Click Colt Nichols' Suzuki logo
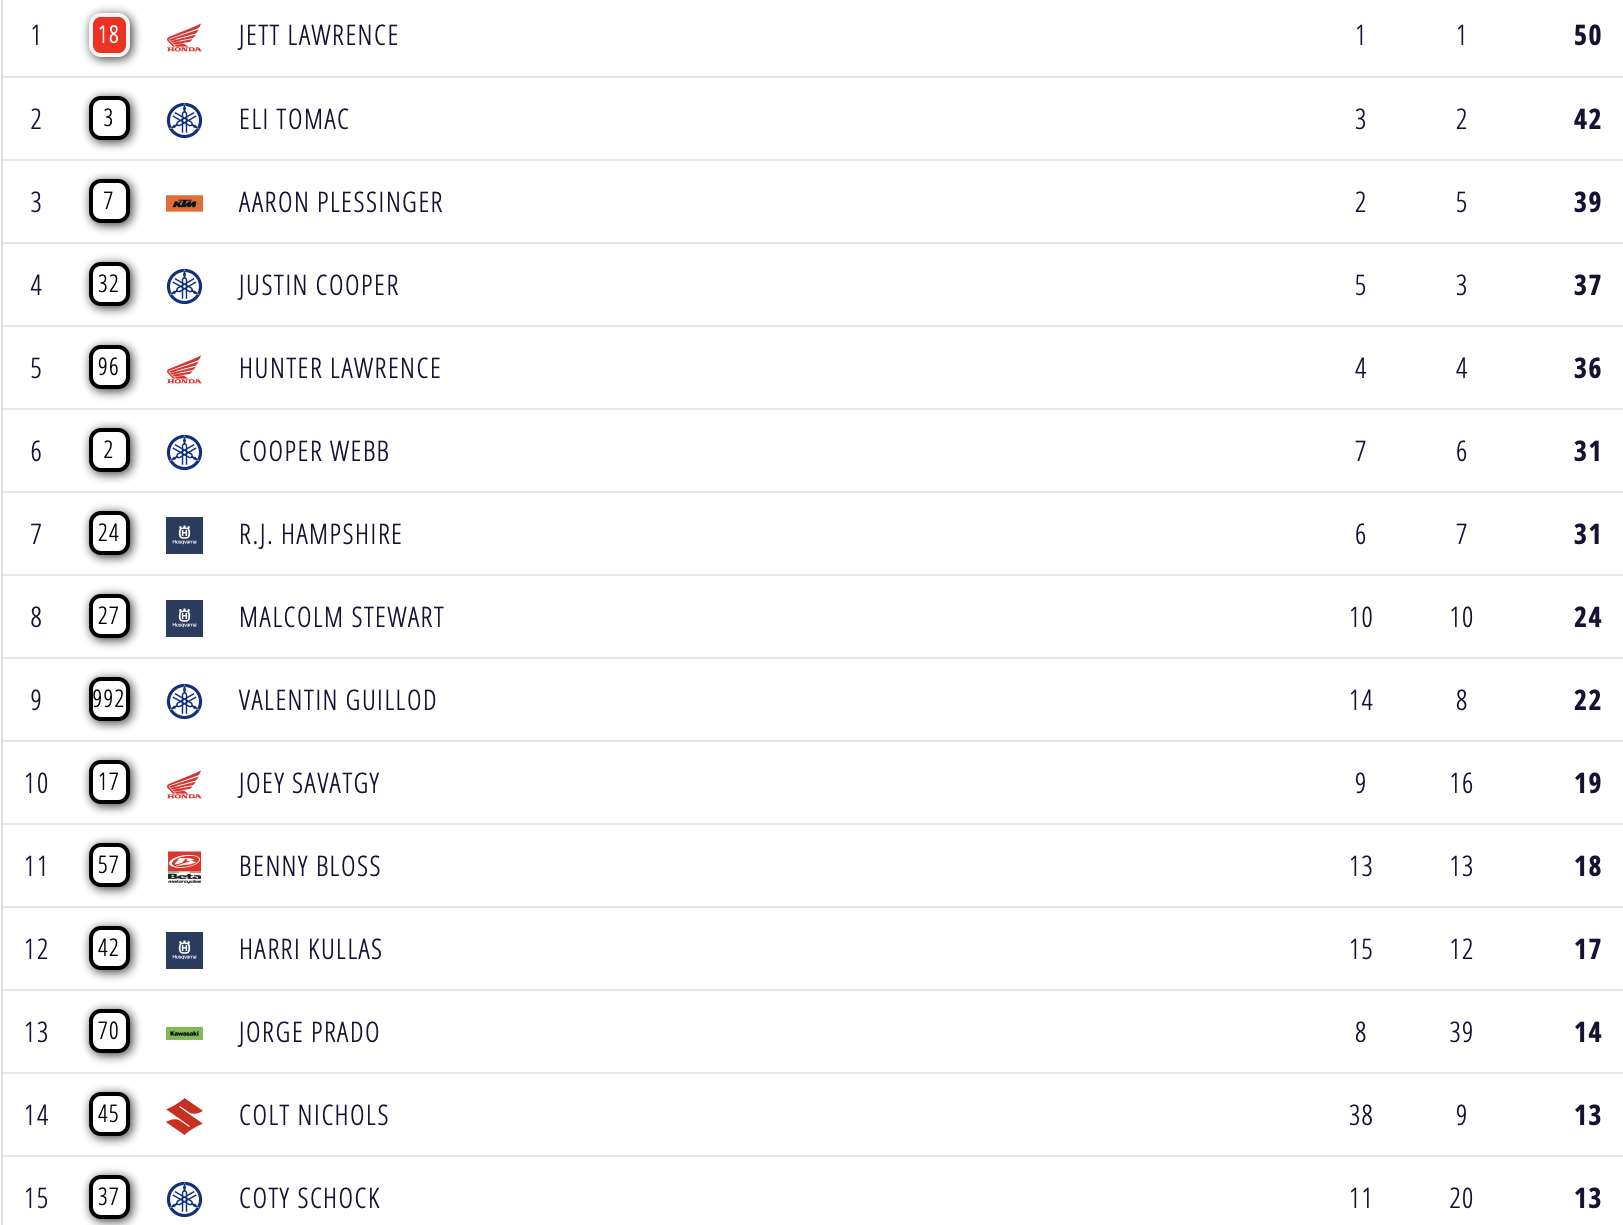Screen dimensions: 1623x1225 click(x=184, y=1116)
